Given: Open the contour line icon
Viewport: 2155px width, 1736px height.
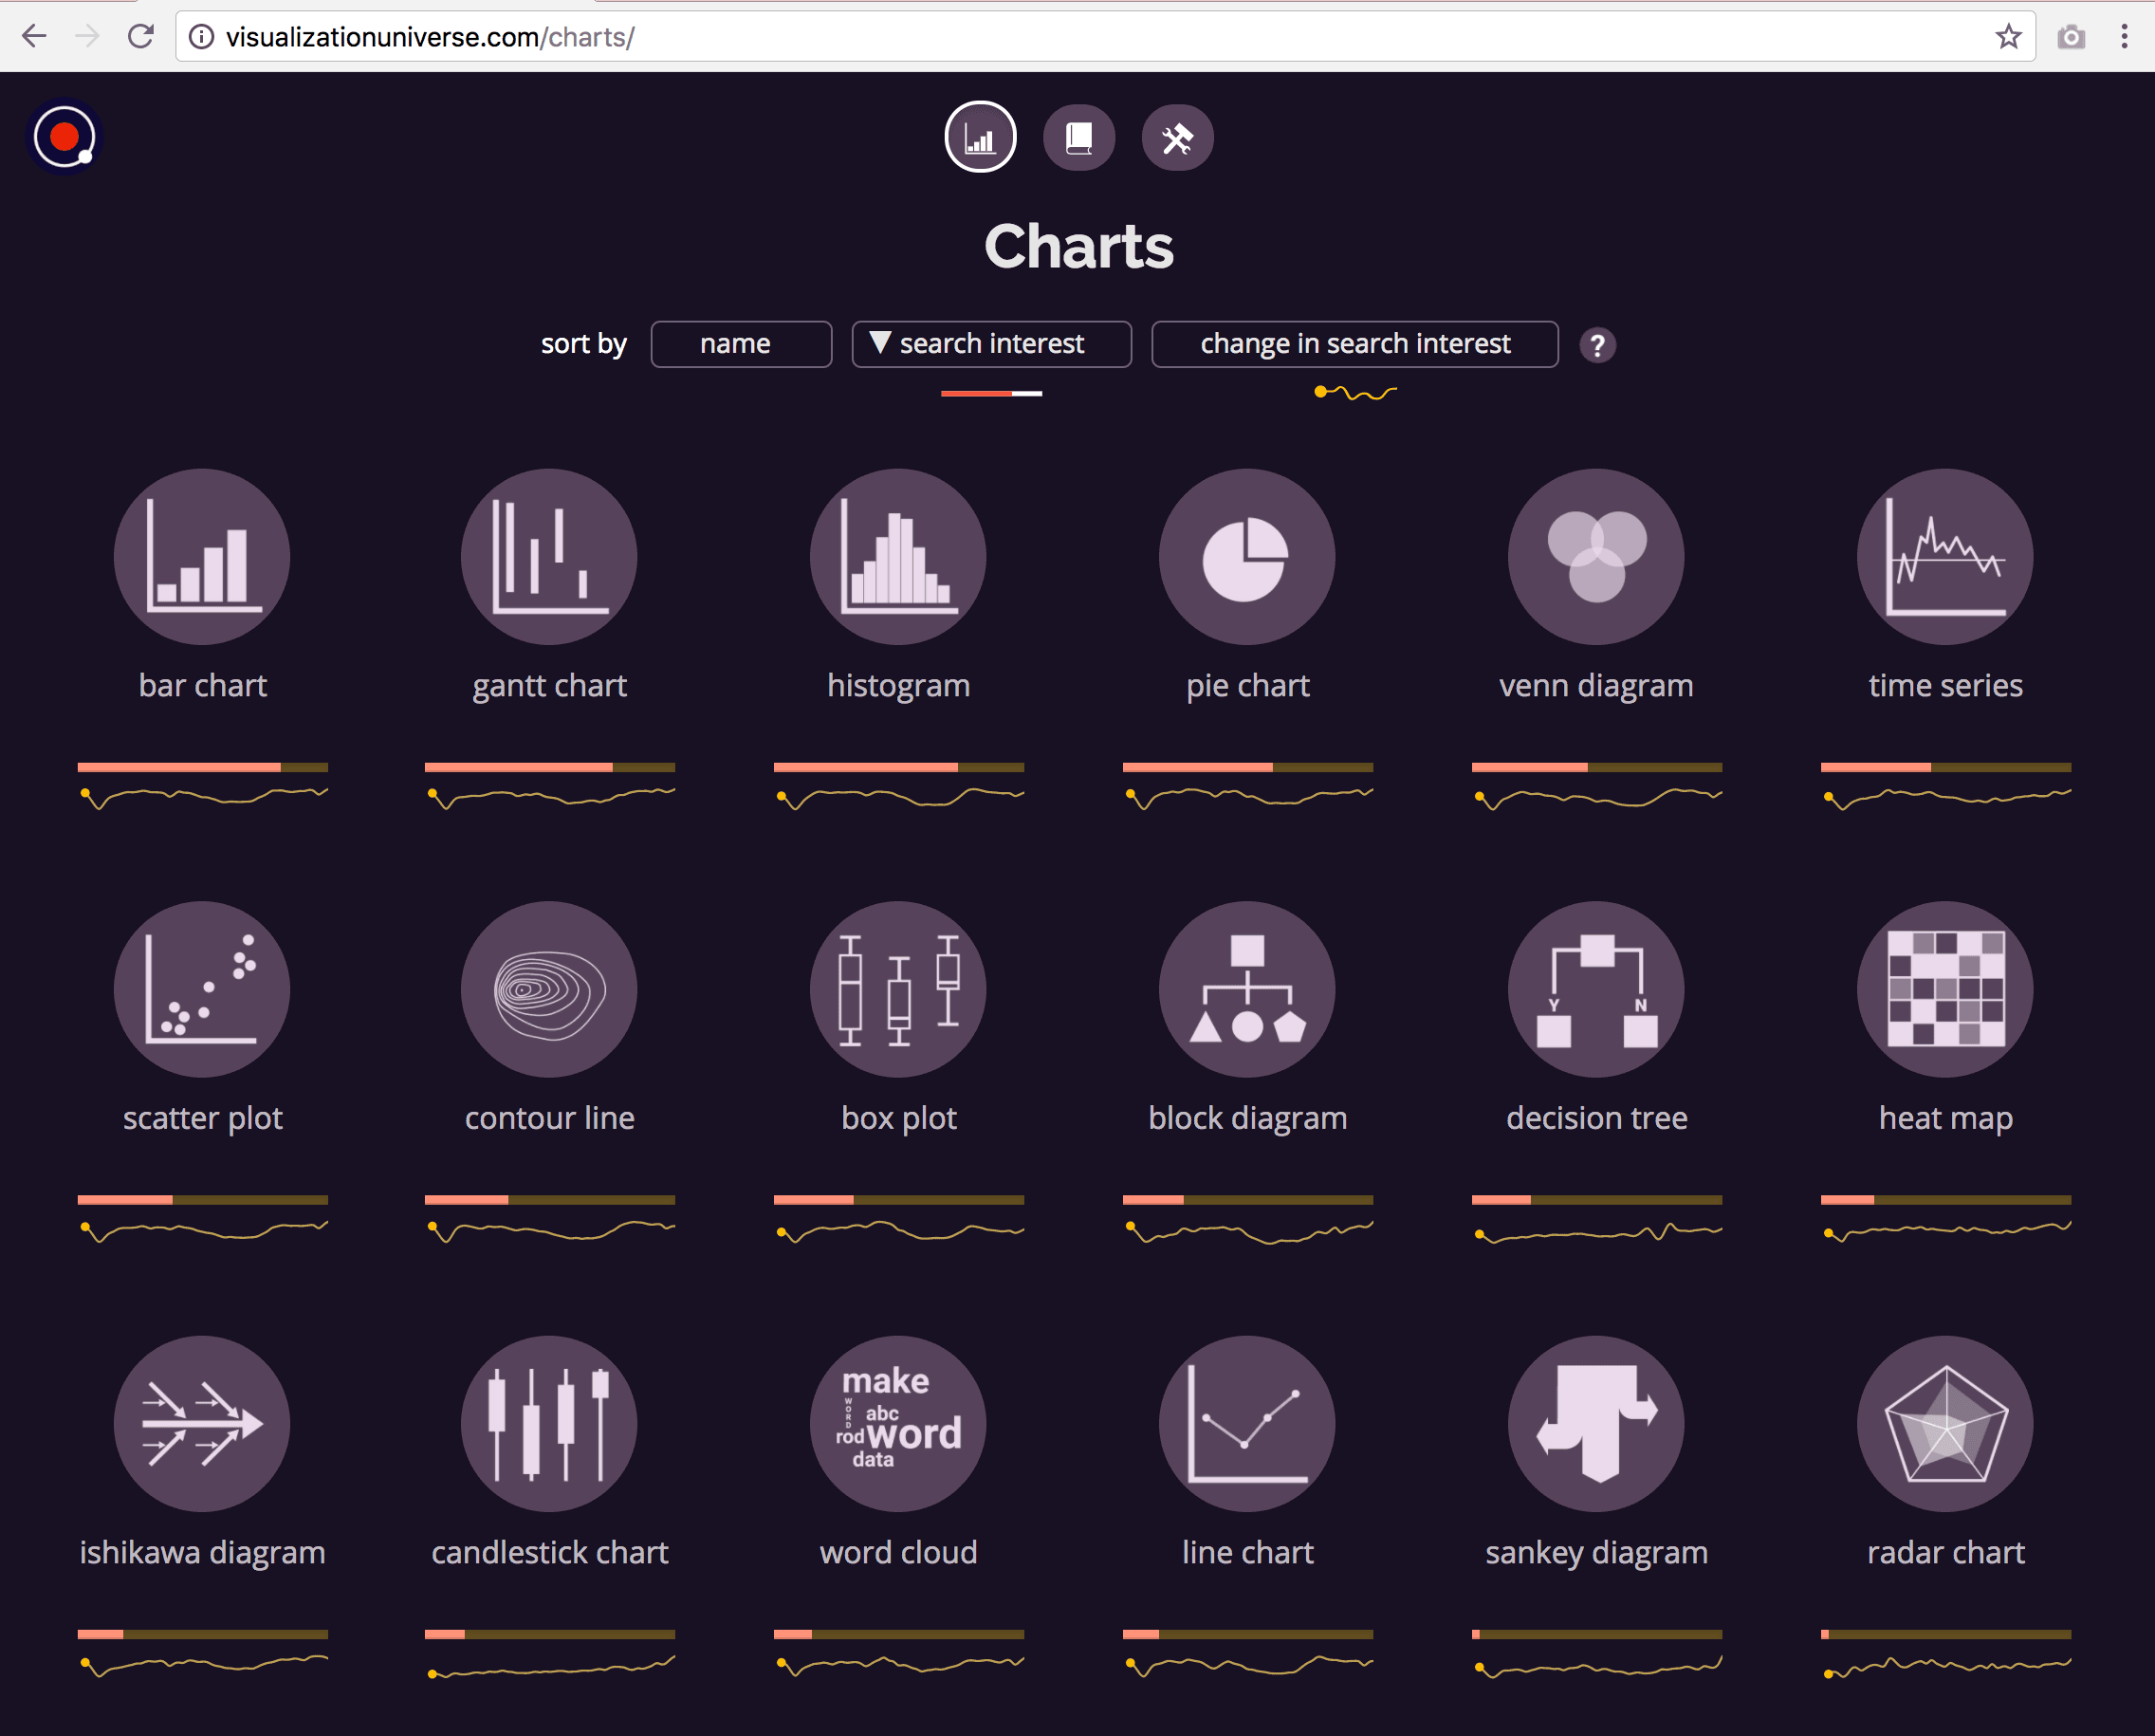Looking at the screenshot, I should 549,990.
